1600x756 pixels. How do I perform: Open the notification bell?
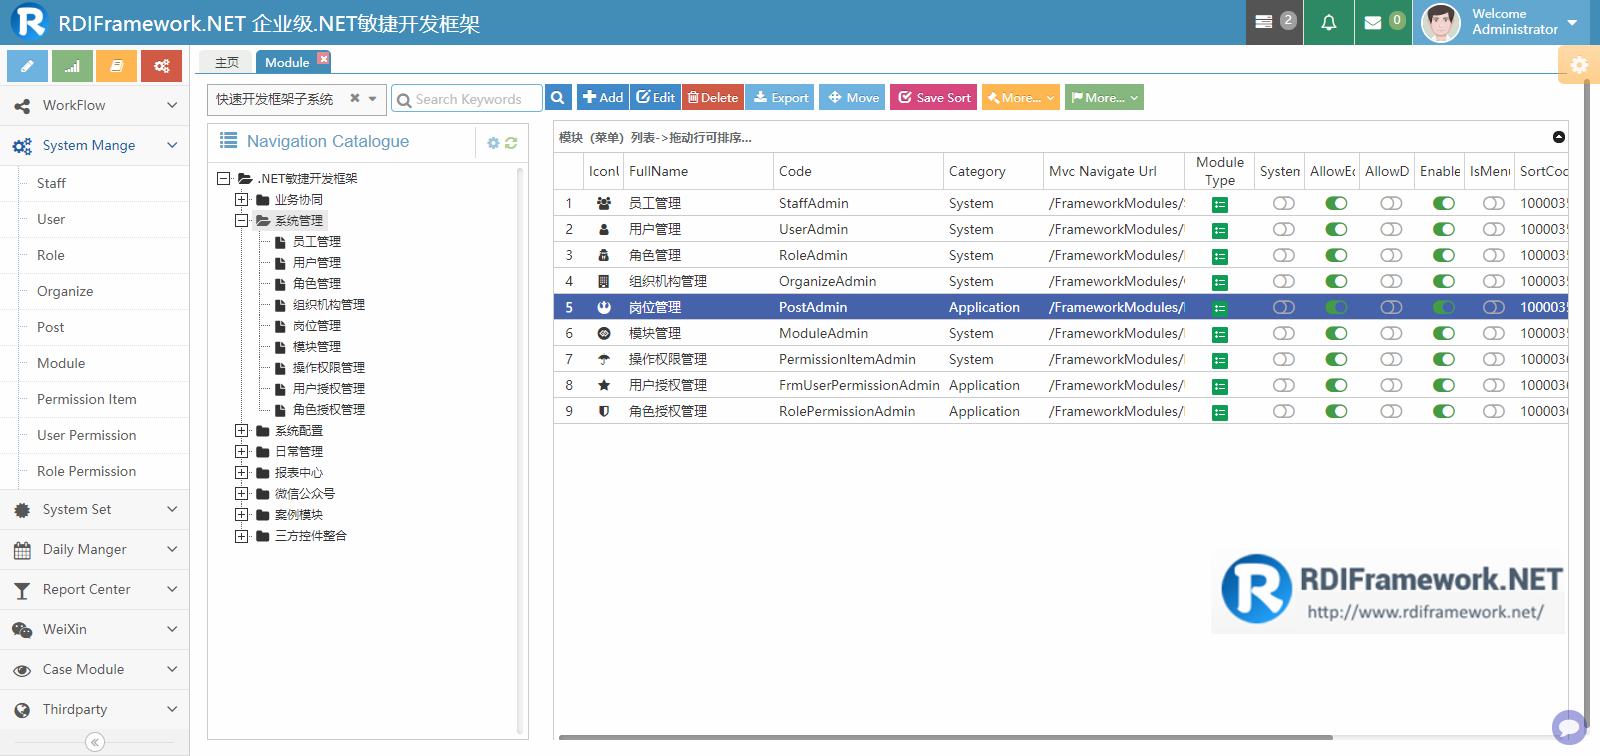[x=1328, y=22]
